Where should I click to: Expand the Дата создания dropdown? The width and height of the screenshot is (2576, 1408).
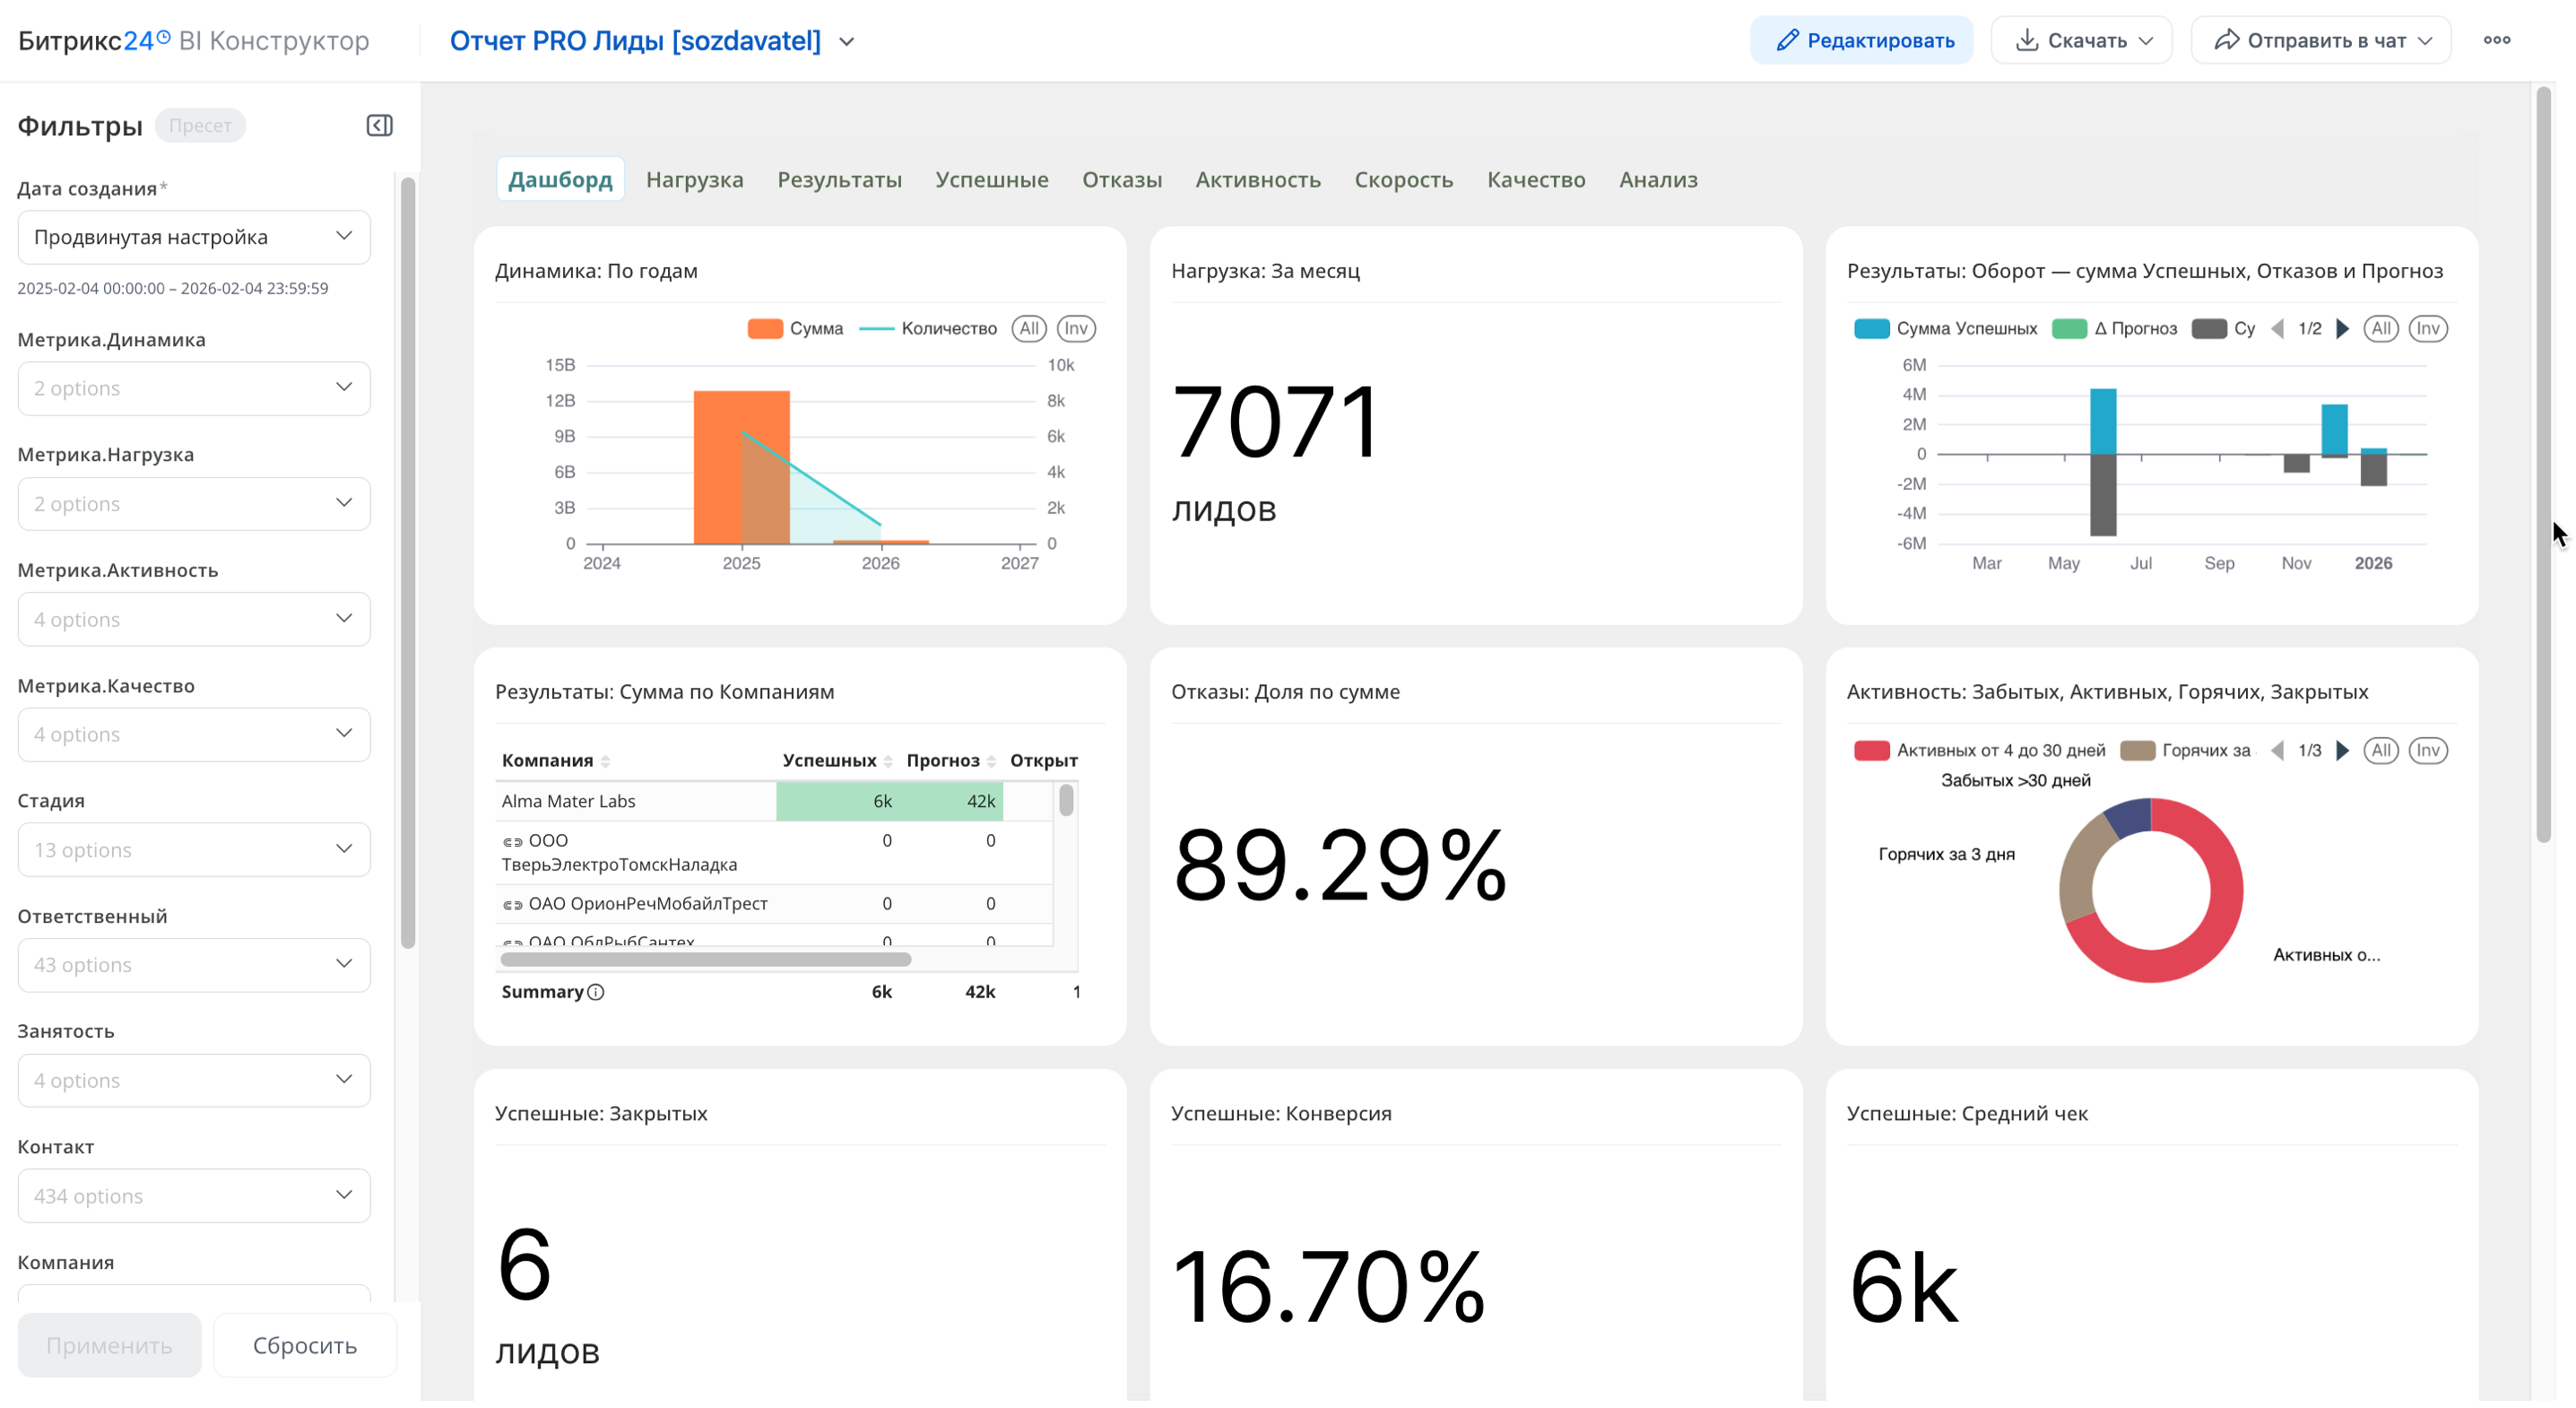(x=194, y=237)
